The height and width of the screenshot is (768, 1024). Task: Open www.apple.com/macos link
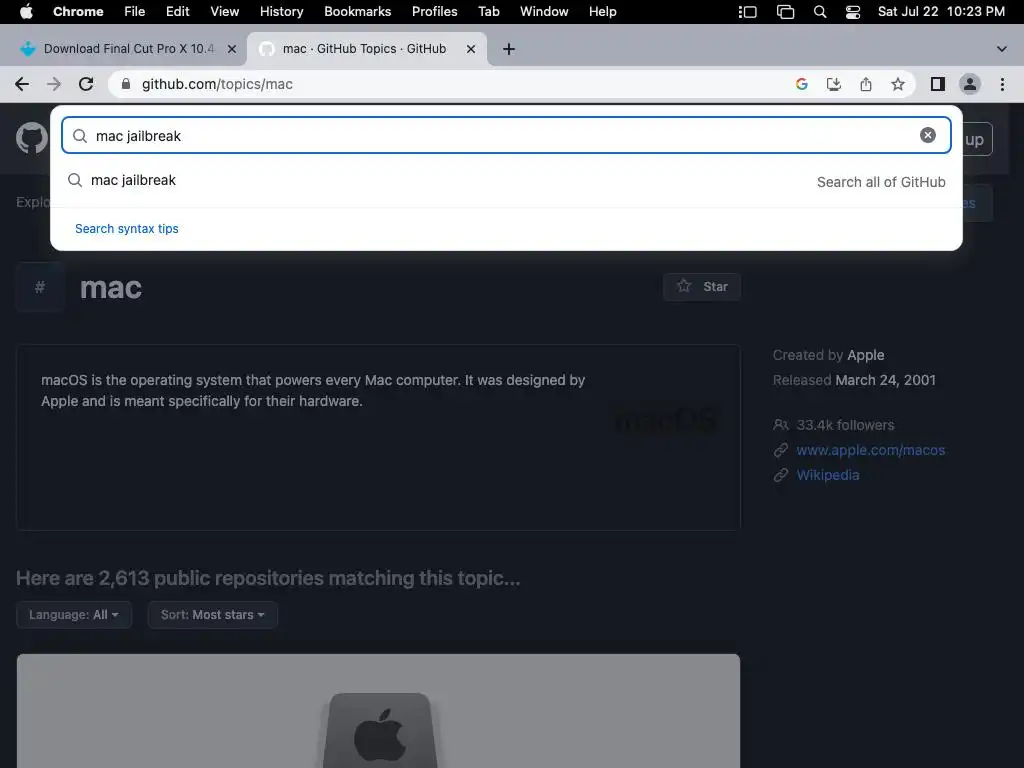click(x=871, y=450)
